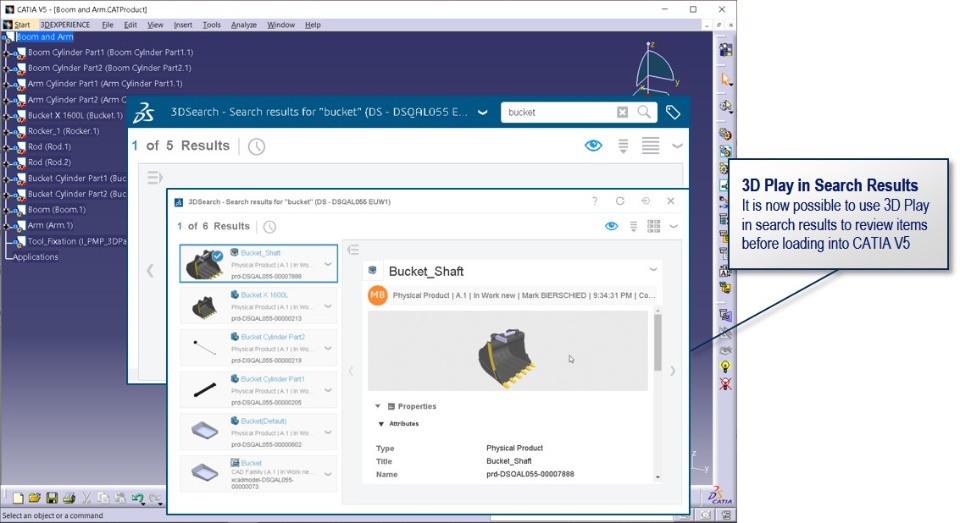Click the Select arrow tool in right toolbar
The height and width of the screenshot is (523, 960).
[726, 79]
